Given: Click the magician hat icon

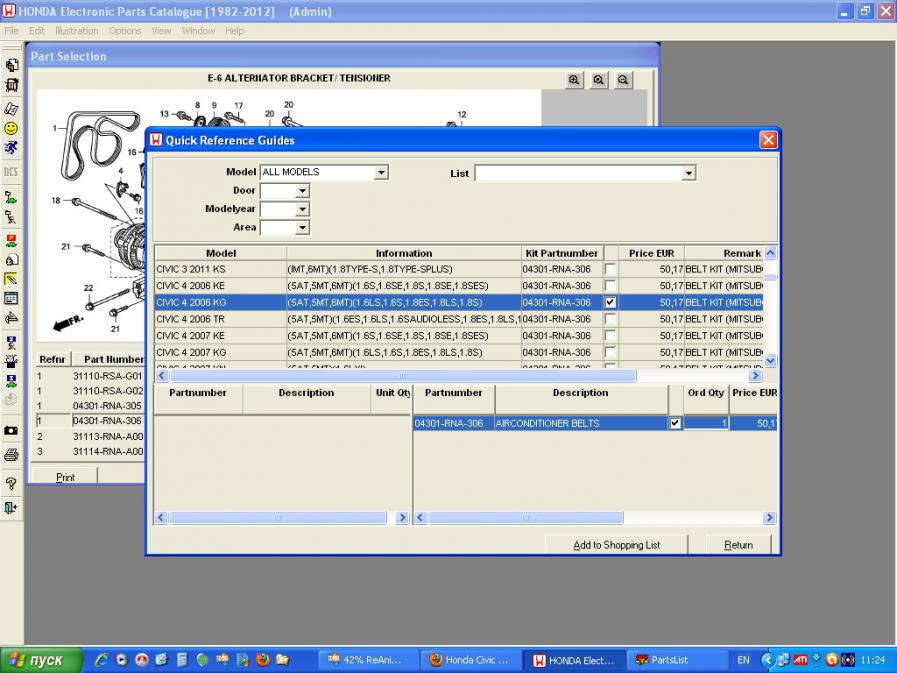Looking at the screenshot, I should click(11, 362).
